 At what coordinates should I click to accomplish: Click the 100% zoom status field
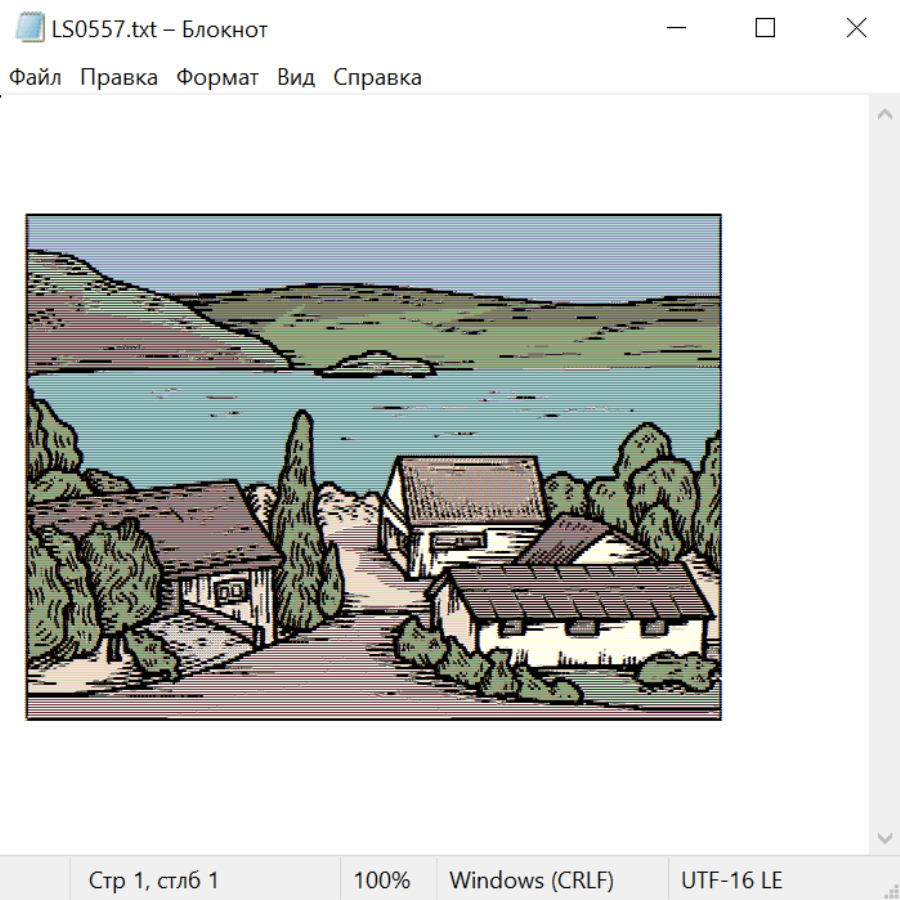pos(382,881)
